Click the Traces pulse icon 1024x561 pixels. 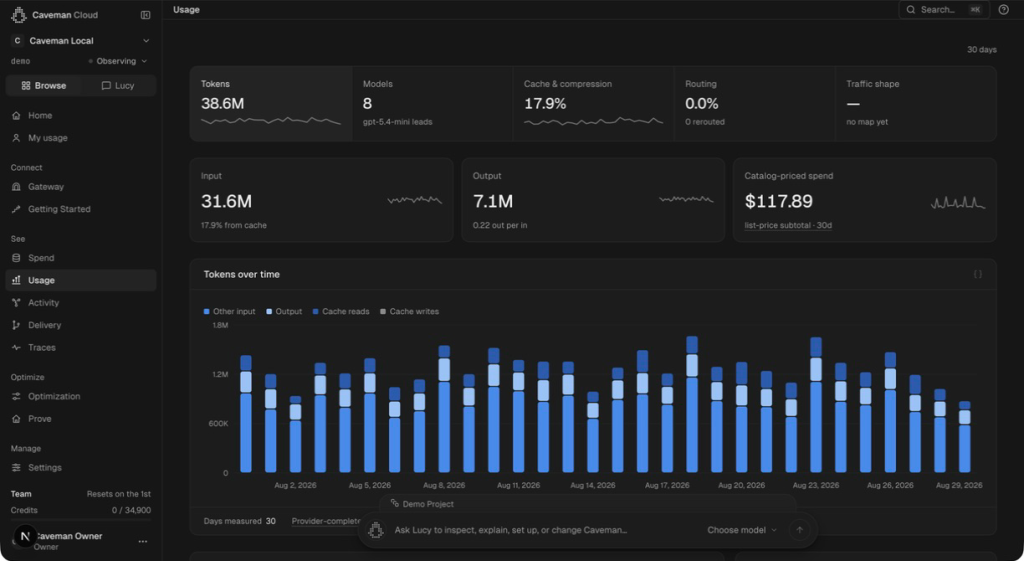coord(16,347)
